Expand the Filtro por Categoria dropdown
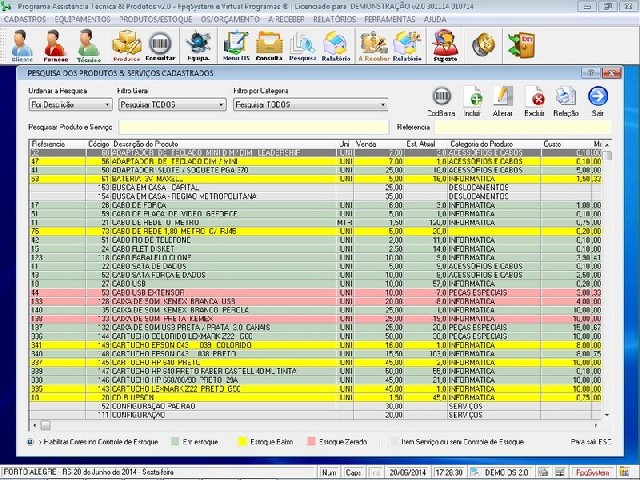640x480 pixels. coord(383,105)
